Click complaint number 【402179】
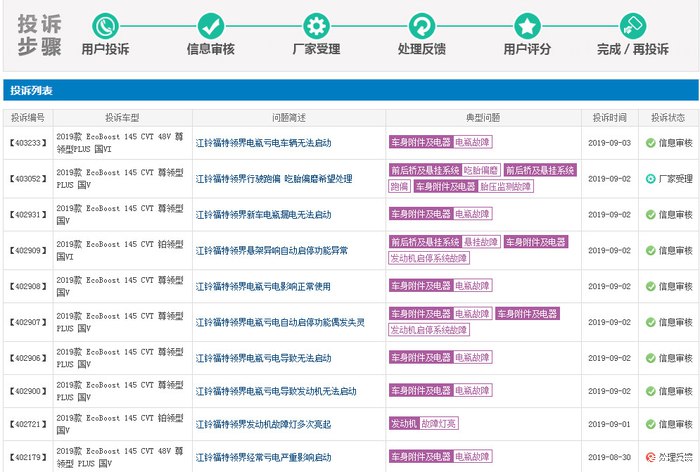700x472 pixels. (28, 457)
